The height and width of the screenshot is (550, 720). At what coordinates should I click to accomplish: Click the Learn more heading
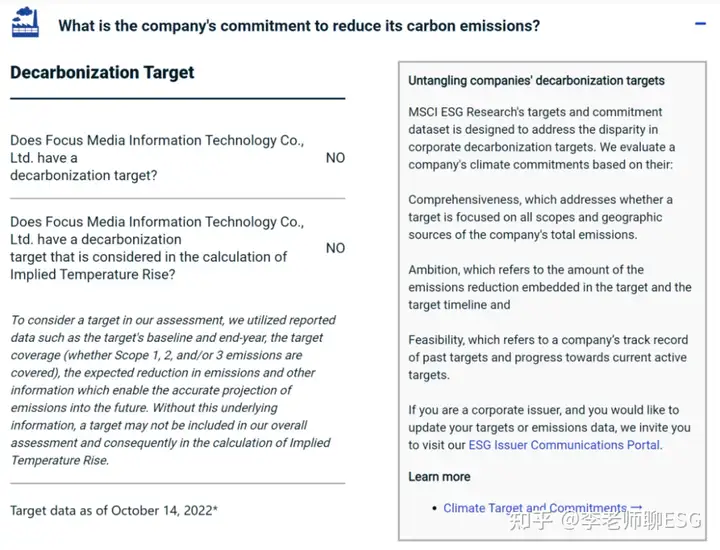439,477
